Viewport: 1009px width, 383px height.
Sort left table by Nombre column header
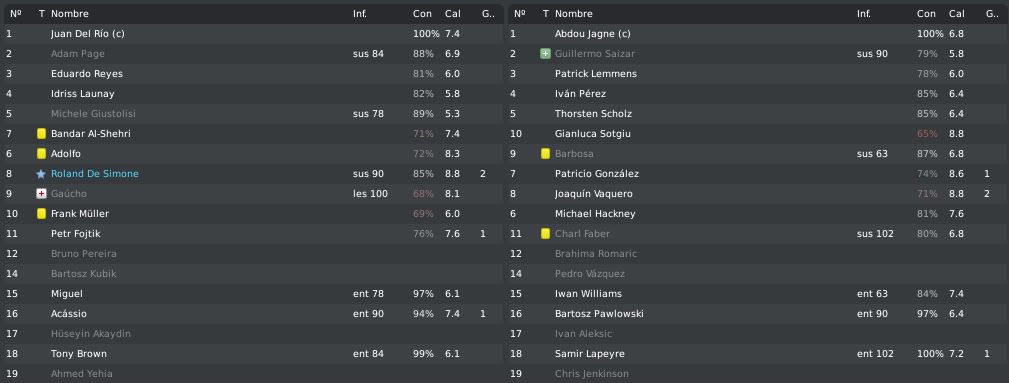69,14
